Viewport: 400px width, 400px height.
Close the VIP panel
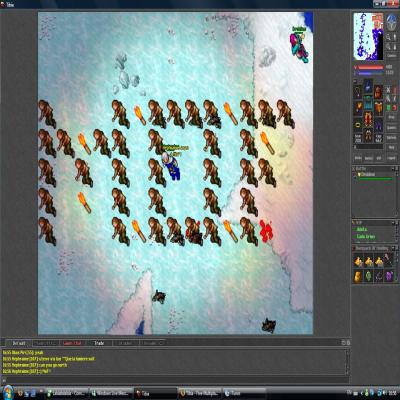pos(396,222)
